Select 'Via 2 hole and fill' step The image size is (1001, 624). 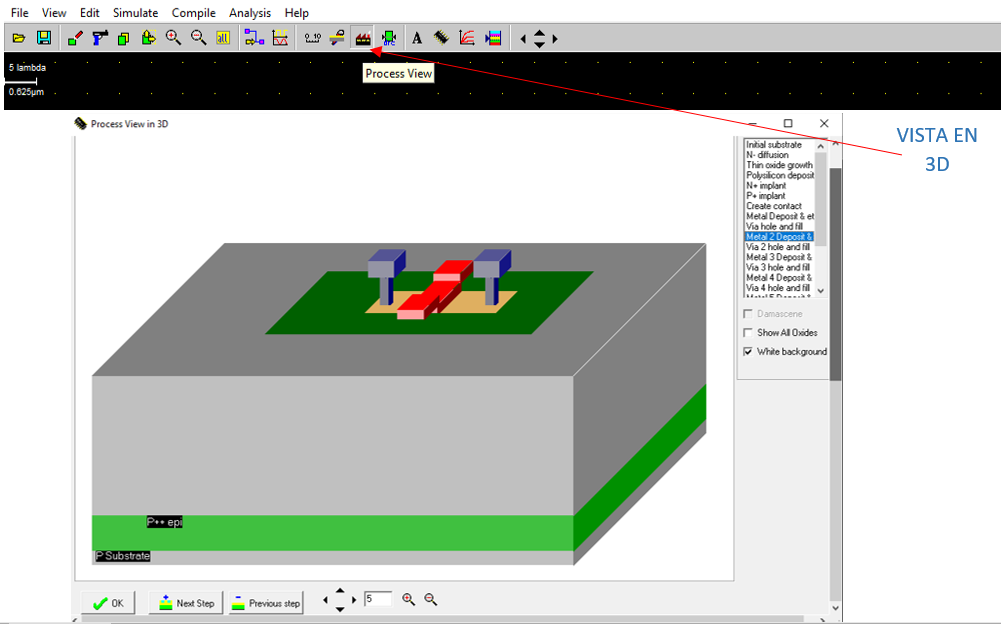[779, 247]
